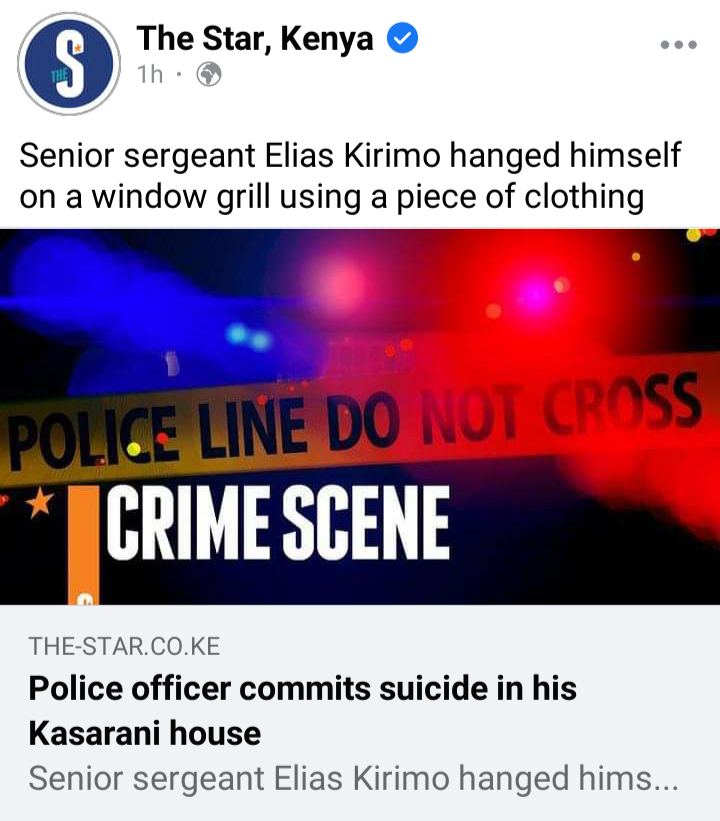Click the 1h post timestamp
The width and height of the screenshot is (720, 821).
pos(150,74)
